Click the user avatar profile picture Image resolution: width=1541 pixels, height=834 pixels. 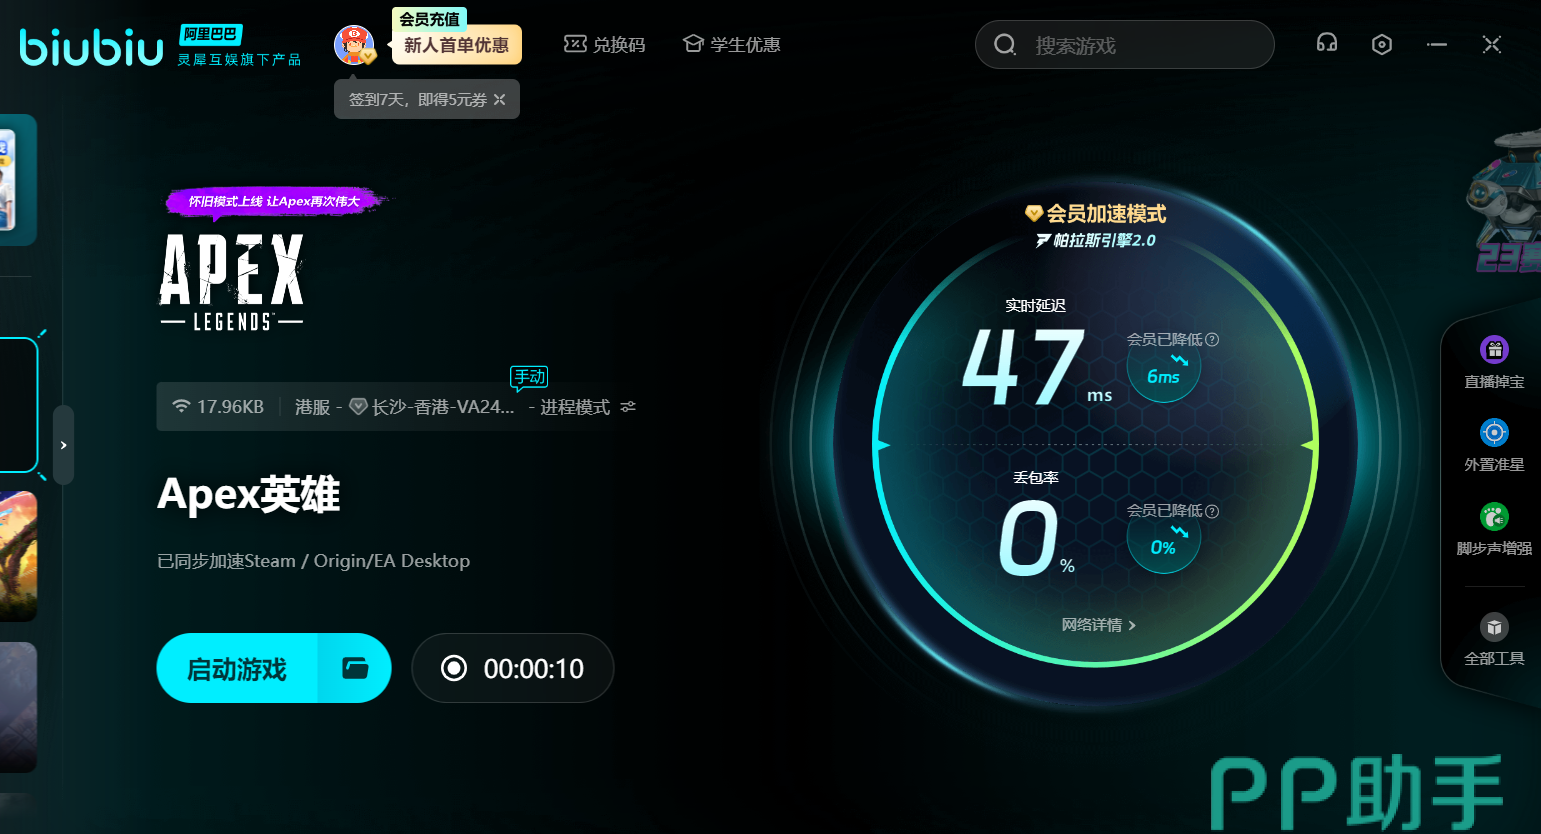coord(353,45)
